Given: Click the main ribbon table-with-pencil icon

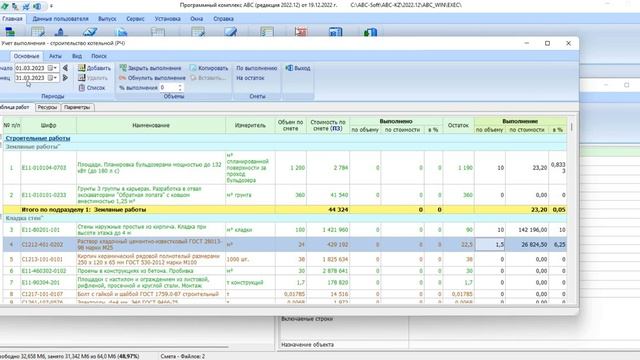Looking at the screenshot, I should (38, 32).
